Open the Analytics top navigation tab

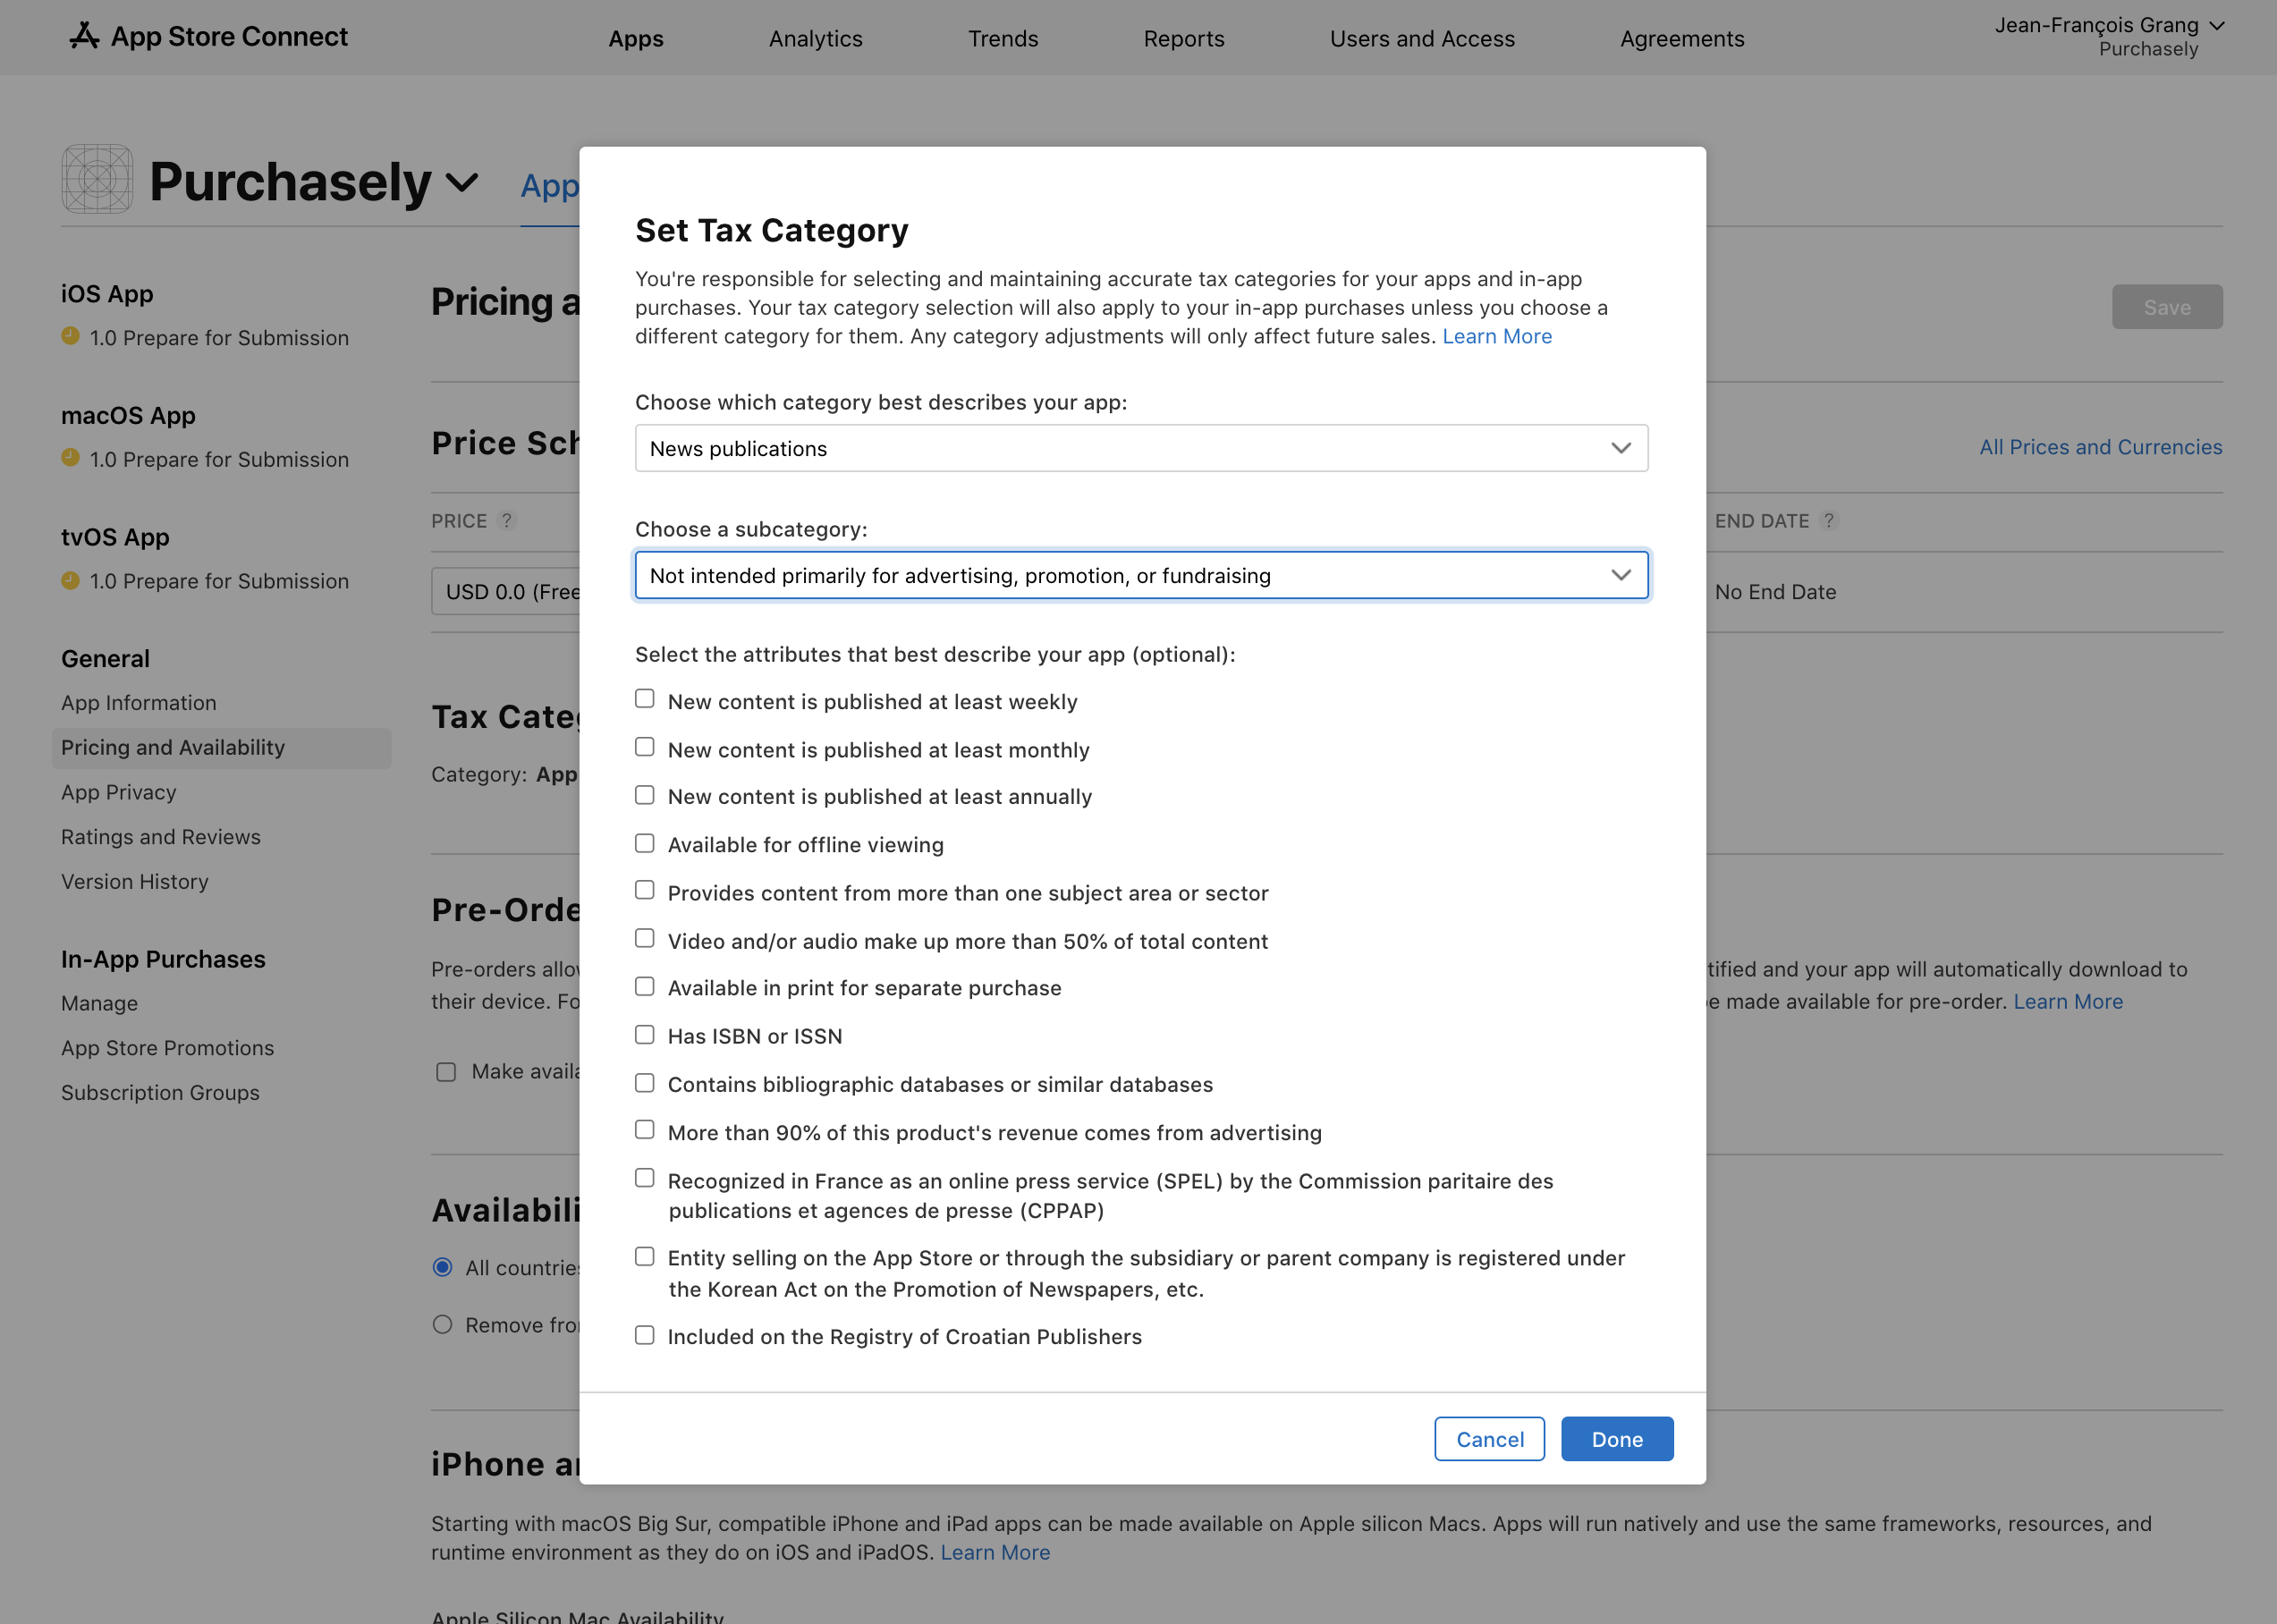[815, 38]
